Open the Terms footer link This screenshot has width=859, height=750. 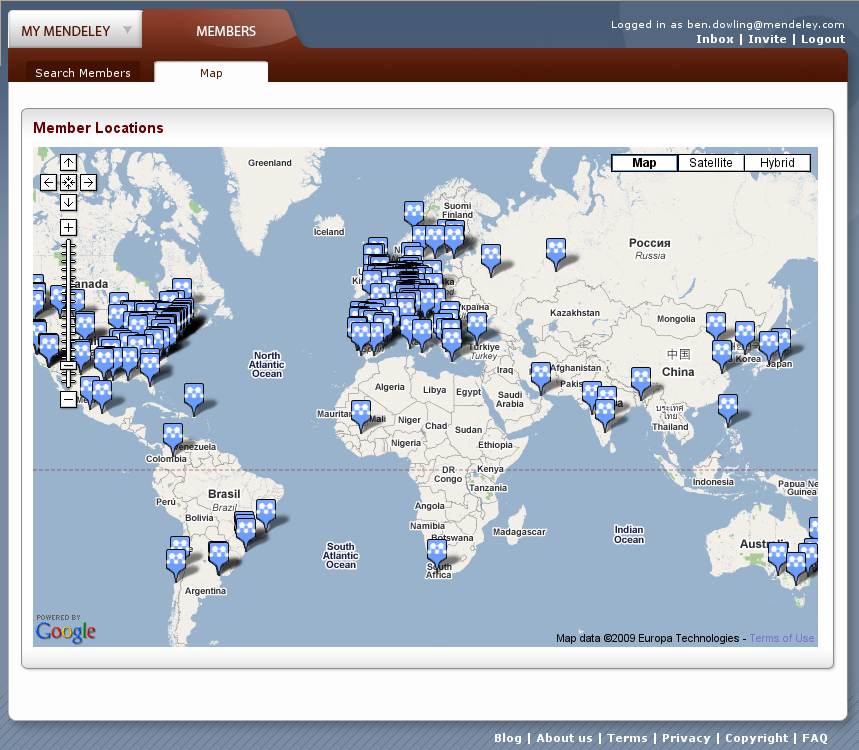(627, 738)
